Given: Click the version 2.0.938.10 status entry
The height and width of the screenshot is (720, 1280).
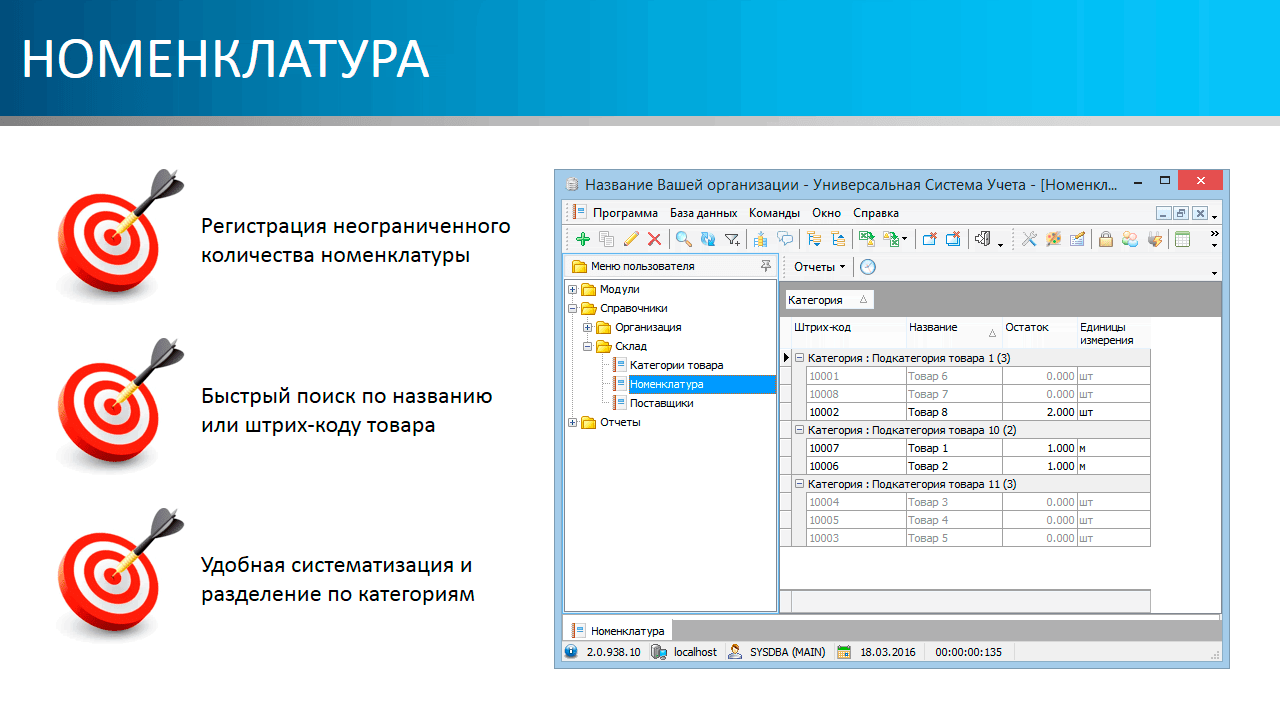Looking at the screenshot, I should [613, 652].
